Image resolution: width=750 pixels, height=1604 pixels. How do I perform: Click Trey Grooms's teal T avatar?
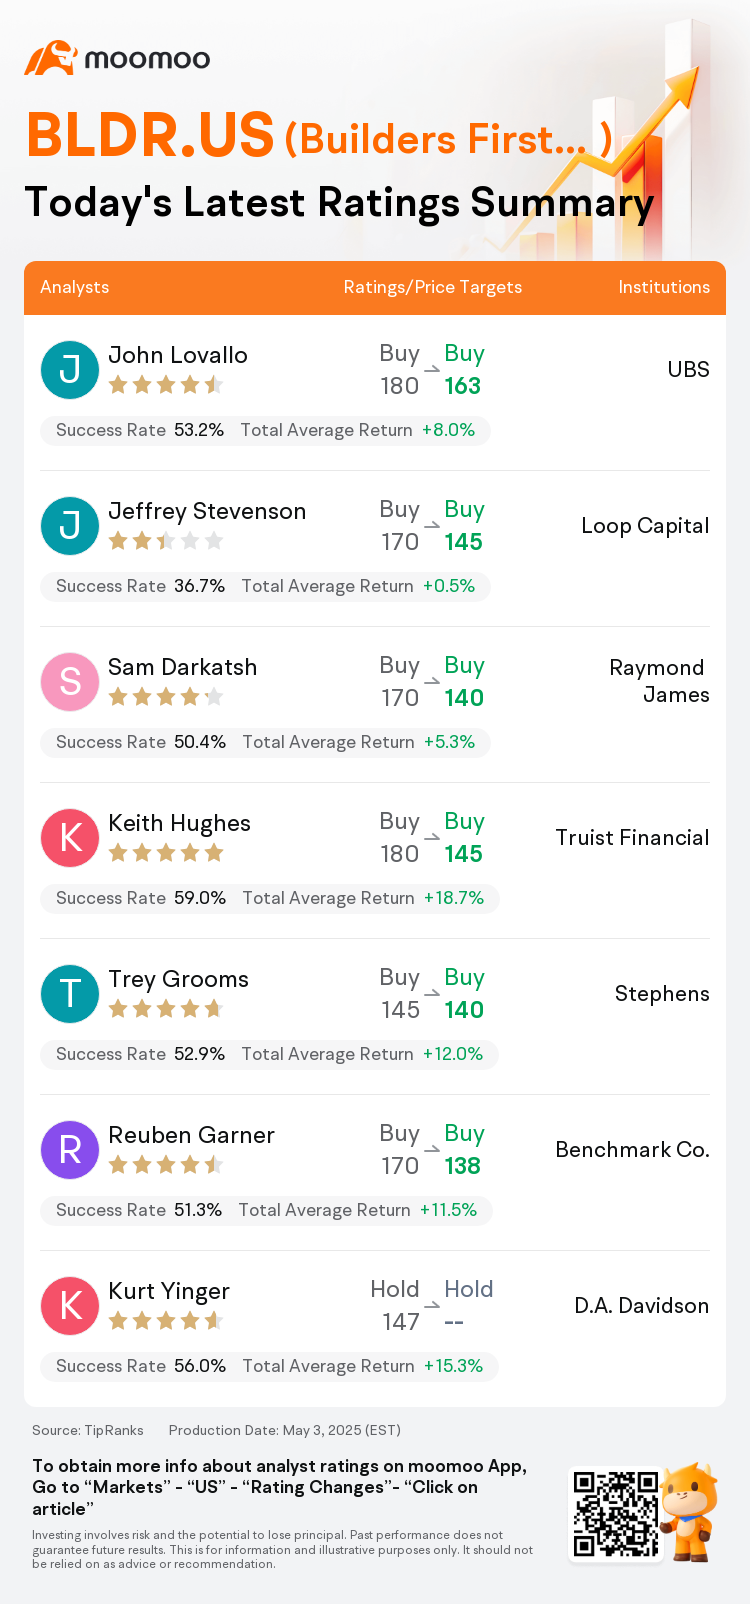coord(70,993)
